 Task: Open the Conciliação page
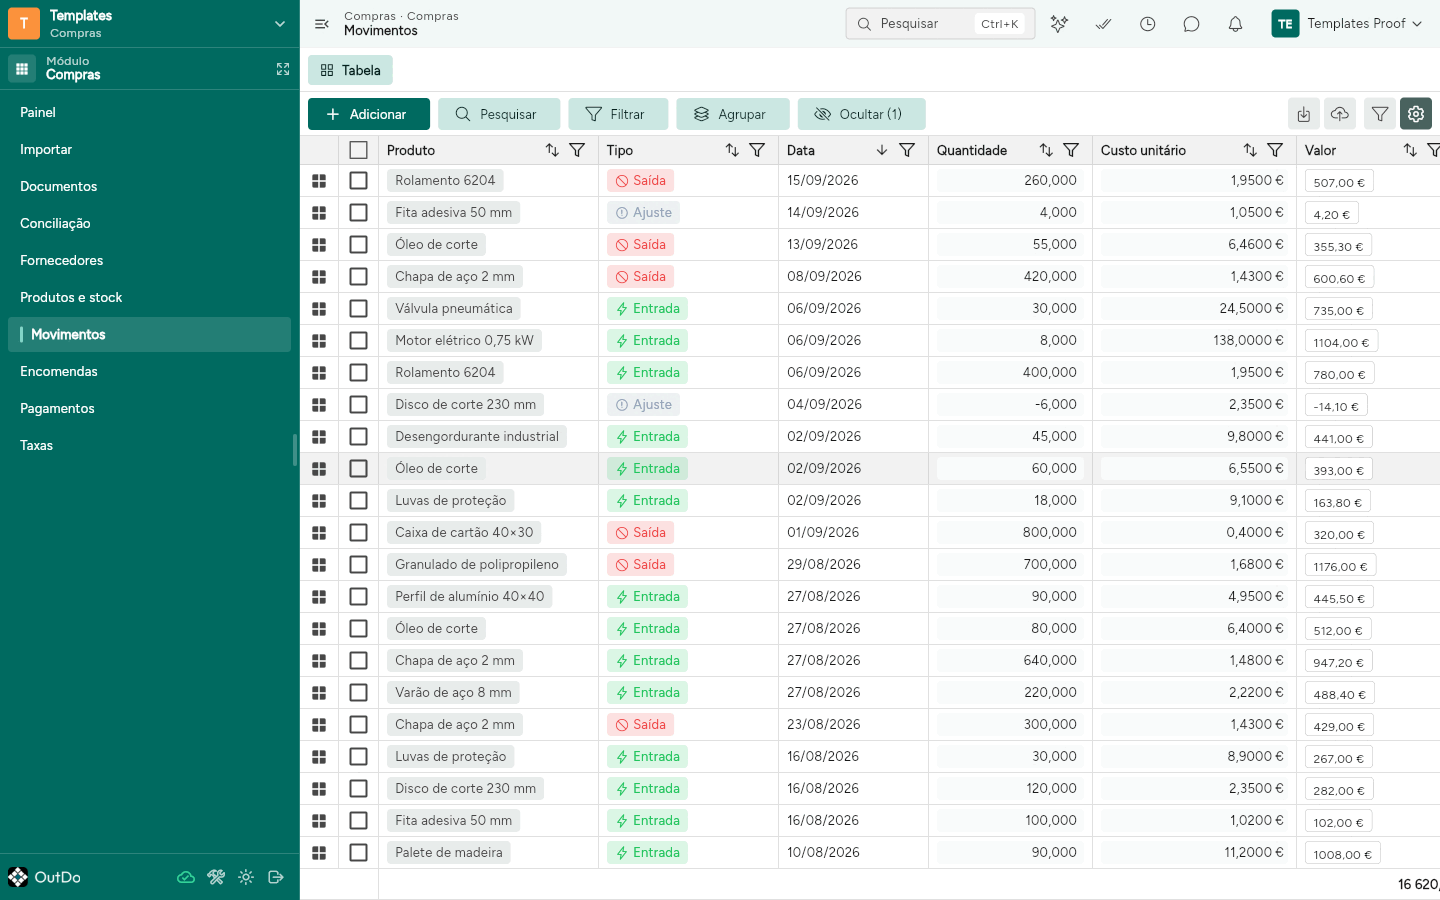click(149, 223)
